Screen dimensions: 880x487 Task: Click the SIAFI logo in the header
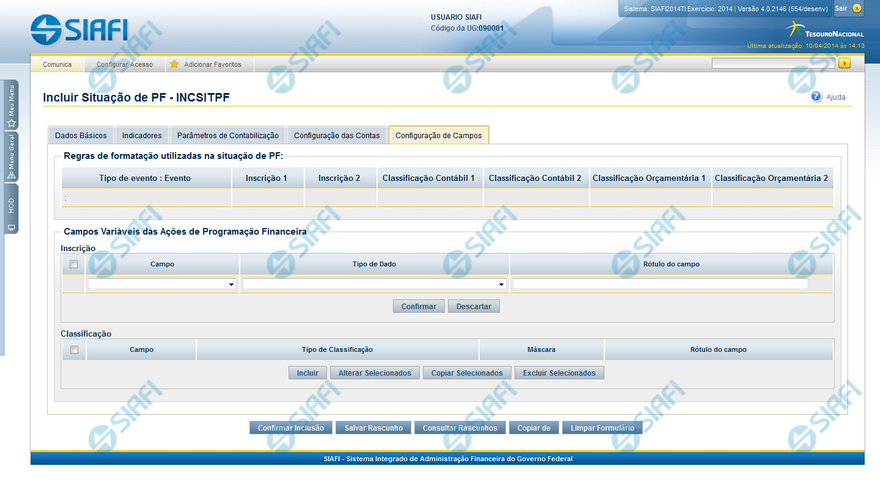click(79, 27)
